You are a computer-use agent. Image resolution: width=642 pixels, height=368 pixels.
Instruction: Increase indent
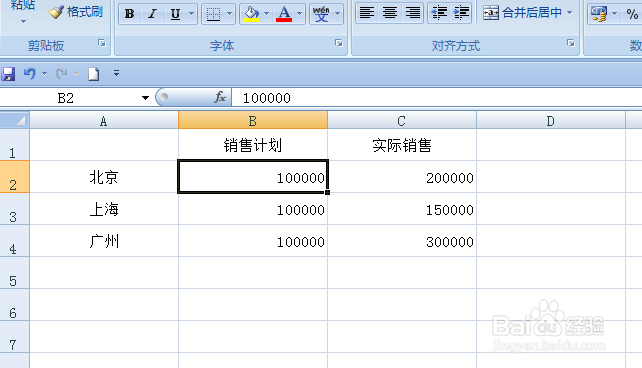coord(461,13)
